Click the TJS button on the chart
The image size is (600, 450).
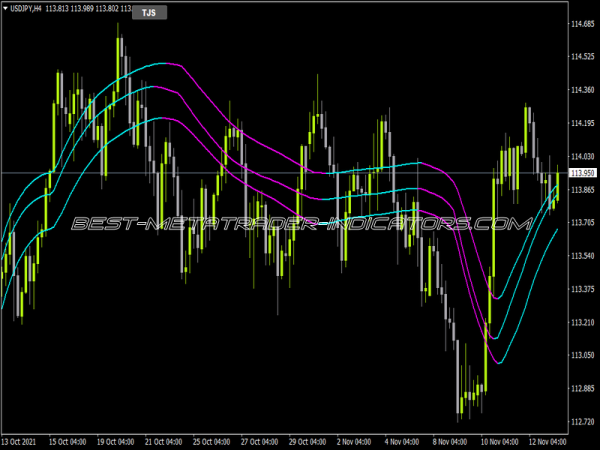[x=148, y=12]
